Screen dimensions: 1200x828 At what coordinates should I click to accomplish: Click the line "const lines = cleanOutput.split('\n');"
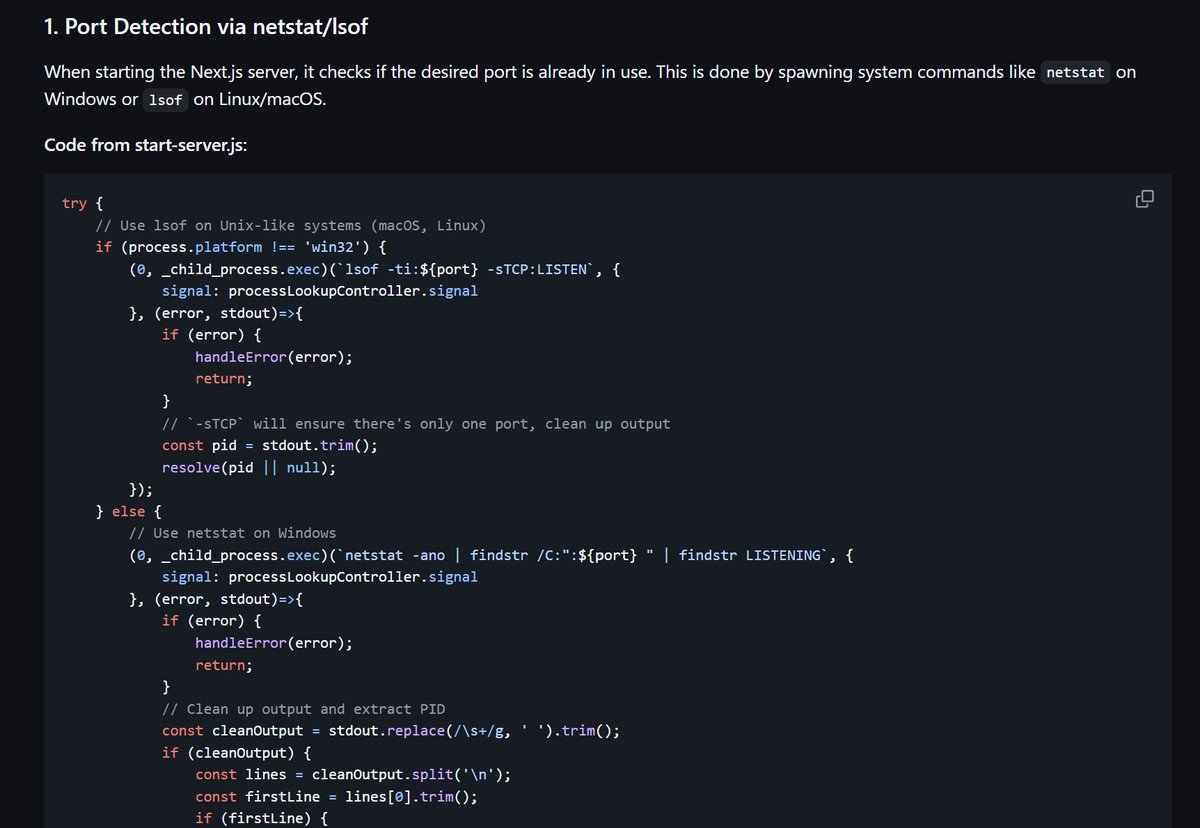(354, 775)
